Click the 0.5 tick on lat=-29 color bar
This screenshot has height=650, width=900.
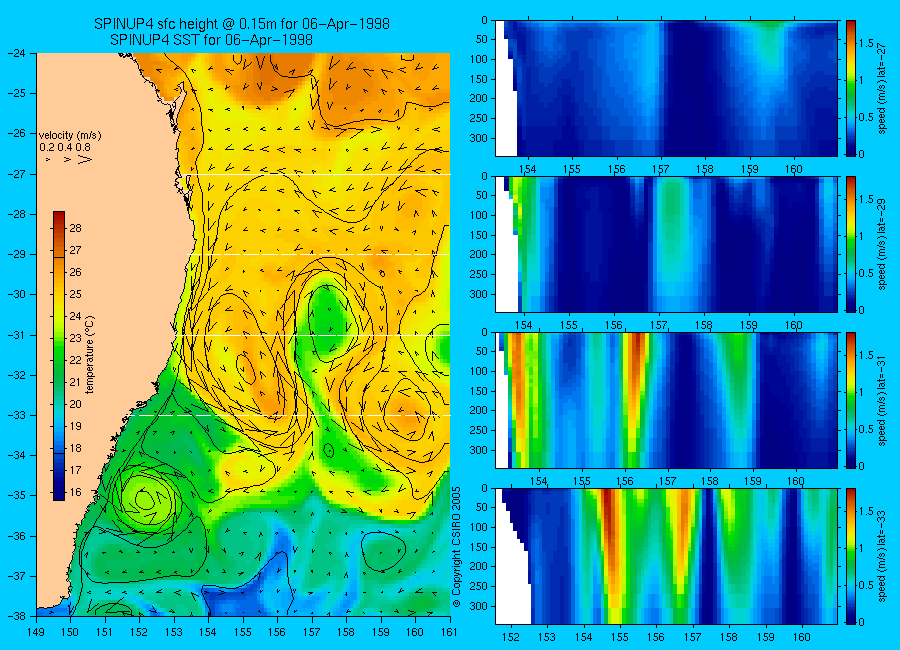coord(866,273)
